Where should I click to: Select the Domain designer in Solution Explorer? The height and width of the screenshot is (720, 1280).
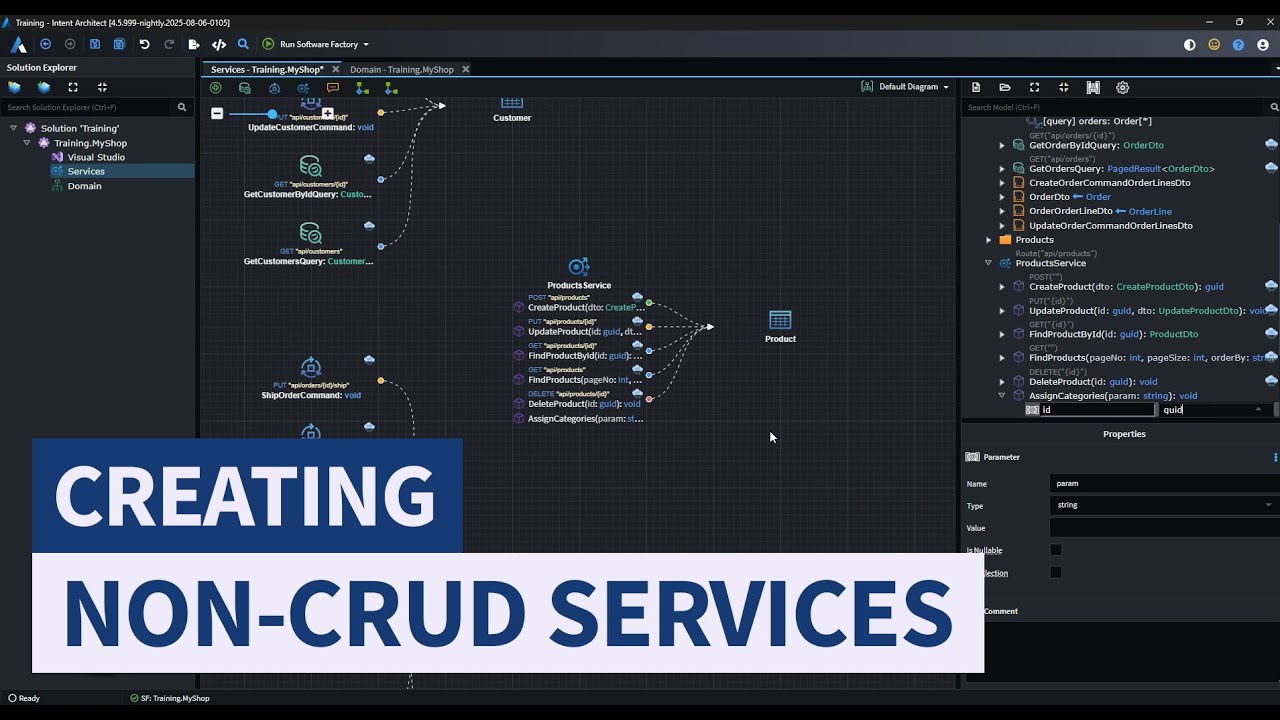(x=84, y=186)
